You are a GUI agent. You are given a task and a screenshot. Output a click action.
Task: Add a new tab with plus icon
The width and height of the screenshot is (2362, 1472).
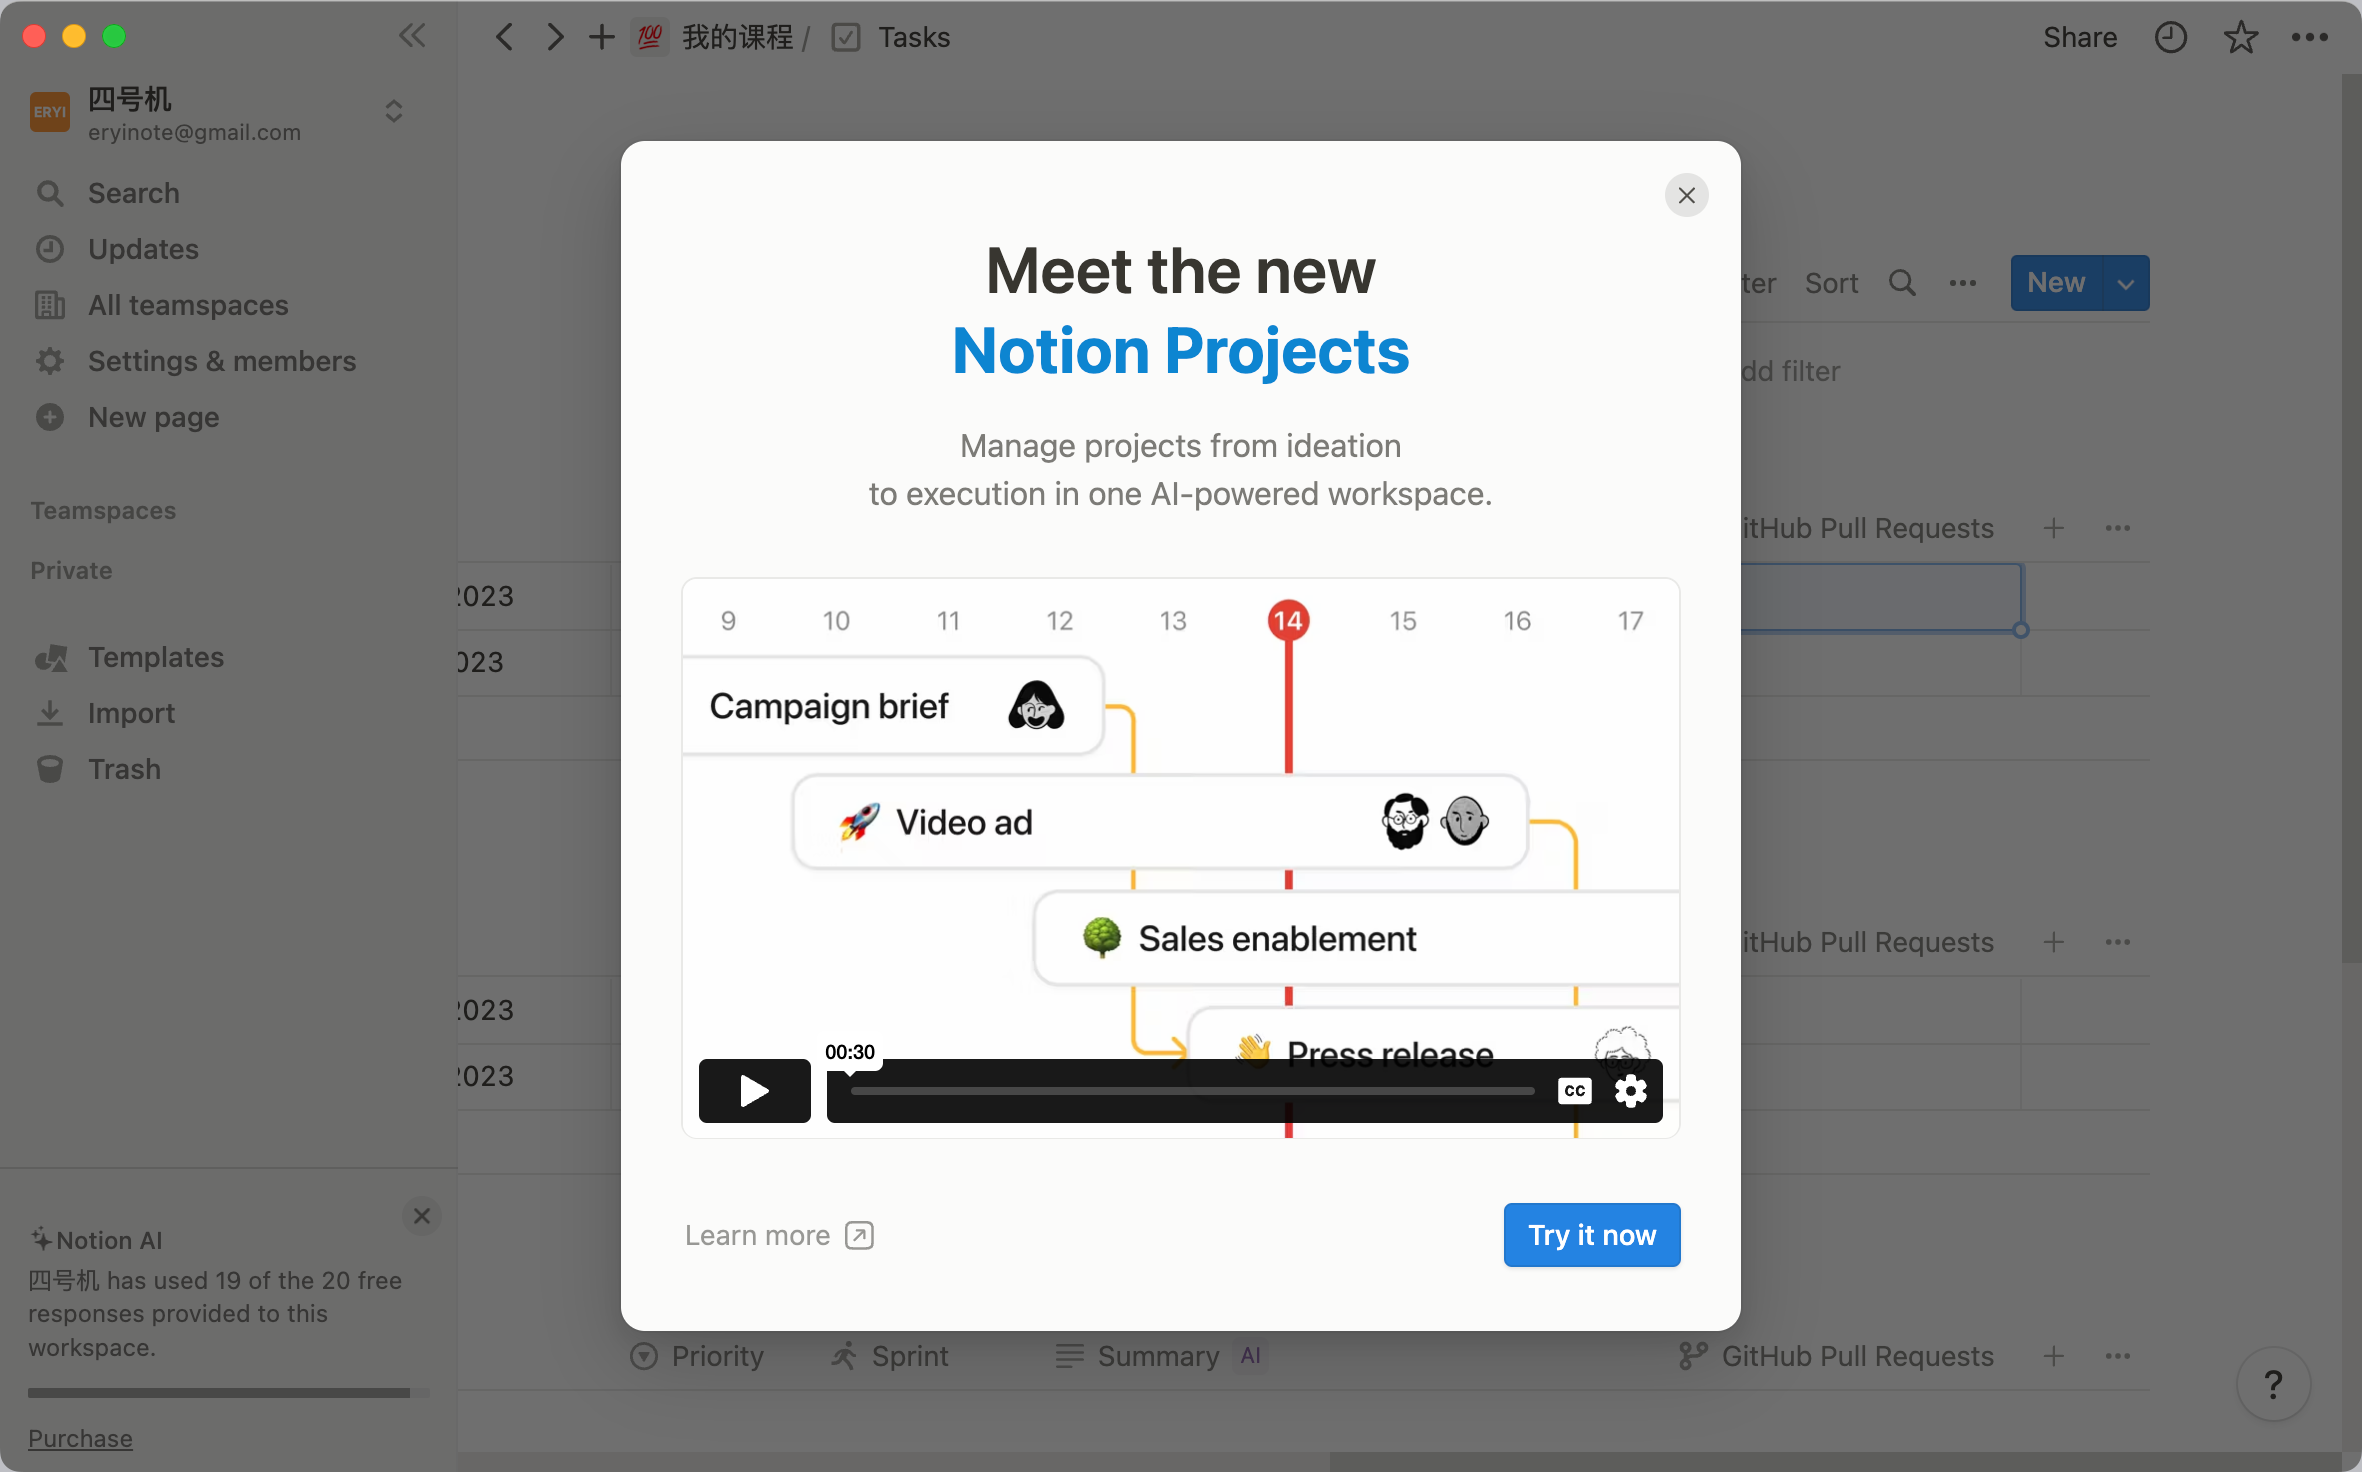pyautogui.click(x=601, y=37)
